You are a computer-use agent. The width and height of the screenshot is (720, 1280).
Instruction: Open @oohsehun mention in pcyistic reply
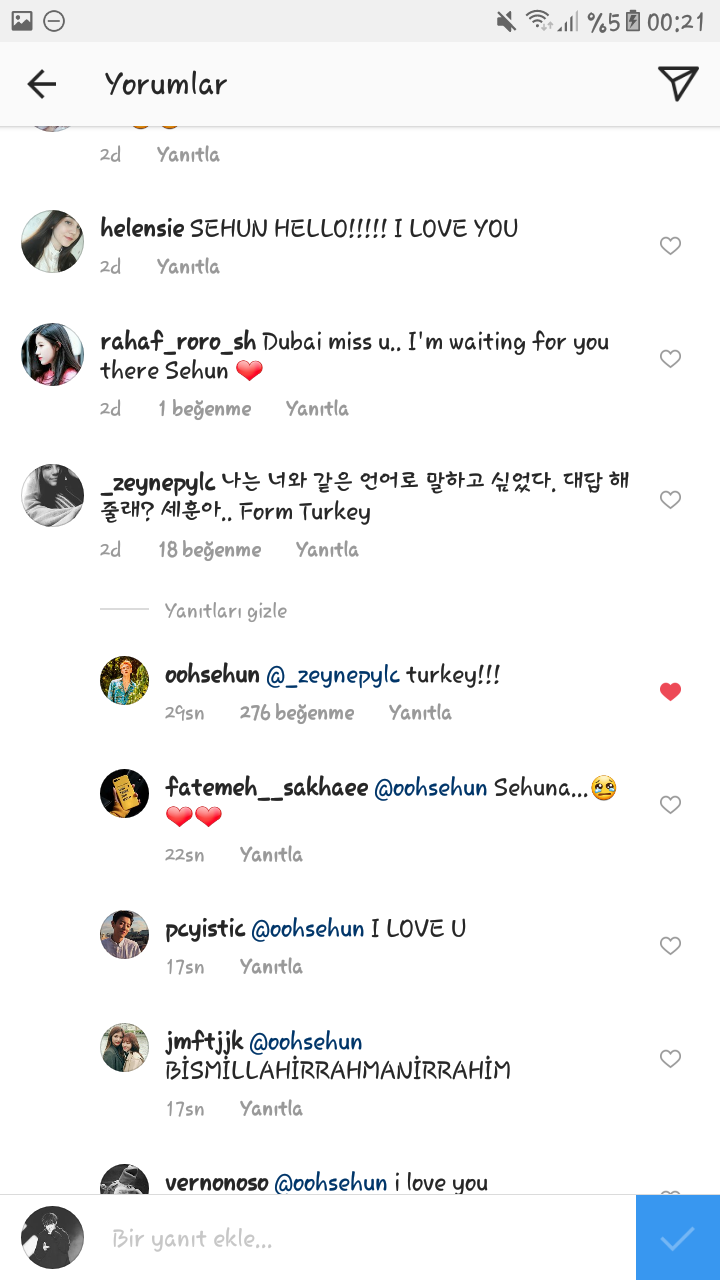(x=307, y=929)
